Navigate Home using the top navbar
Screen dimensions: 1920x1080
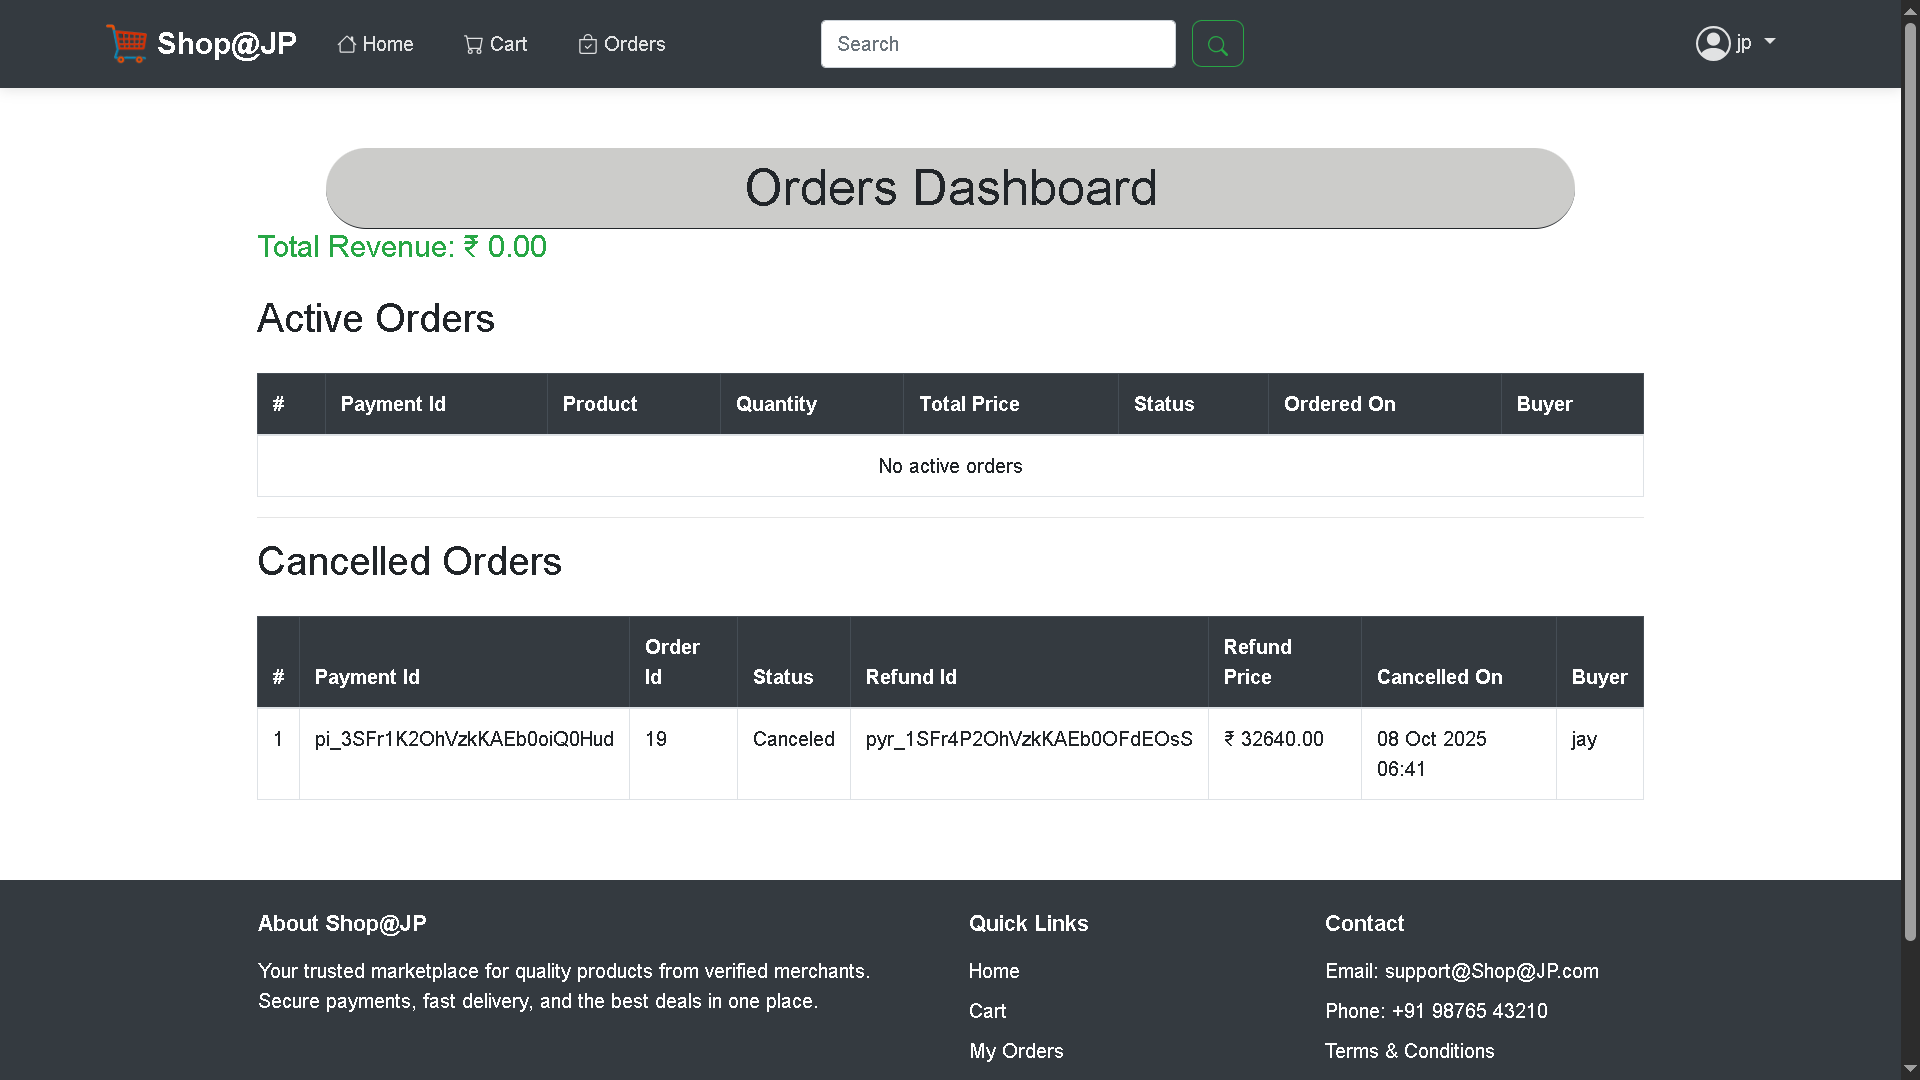pyautogui.click(x=387, y=44)
